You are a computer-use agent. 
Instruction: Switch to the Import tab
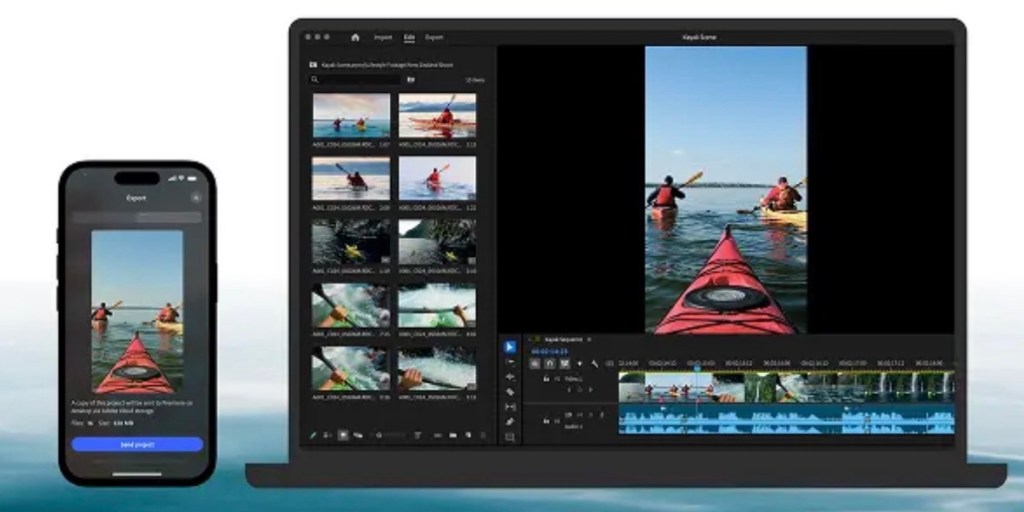[383, 37]
